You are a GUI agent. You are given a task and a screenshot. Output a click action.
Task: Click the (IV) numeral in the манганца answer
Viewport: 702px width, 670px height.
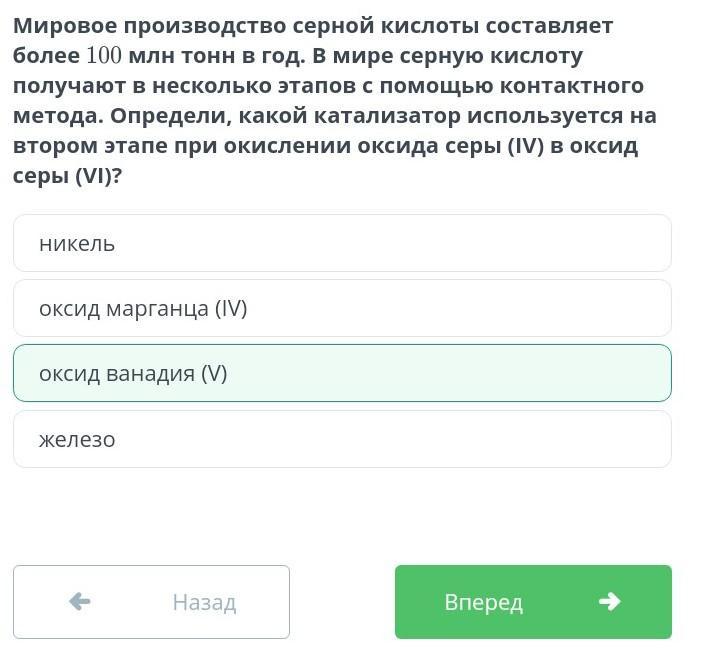(231, 308)
